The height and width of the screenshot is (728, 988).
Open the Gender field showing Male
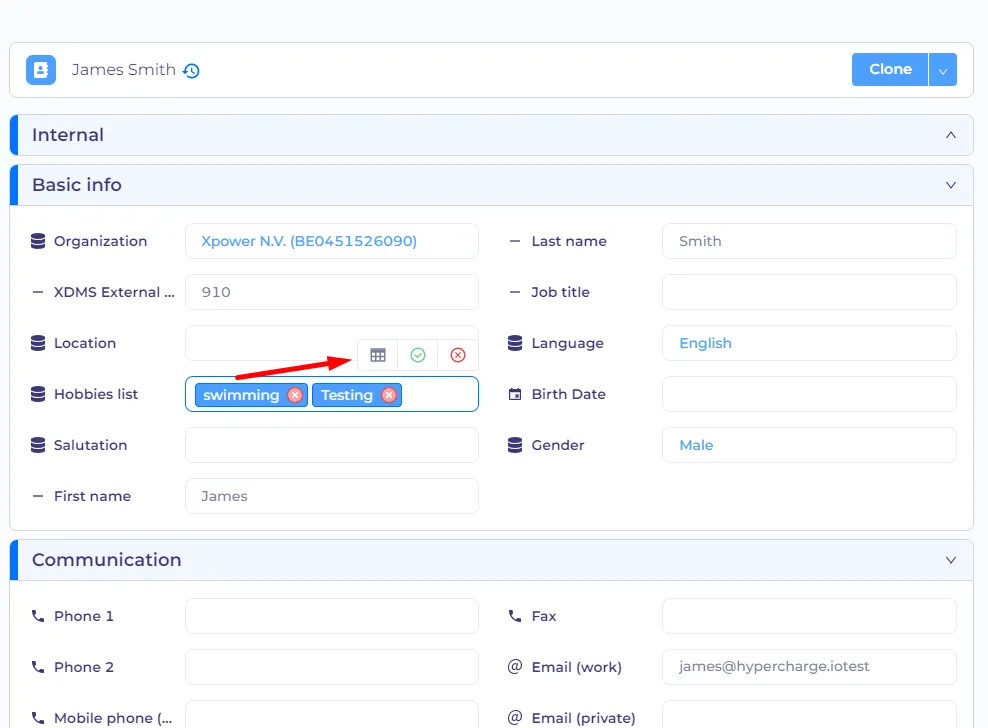(809, 446)
